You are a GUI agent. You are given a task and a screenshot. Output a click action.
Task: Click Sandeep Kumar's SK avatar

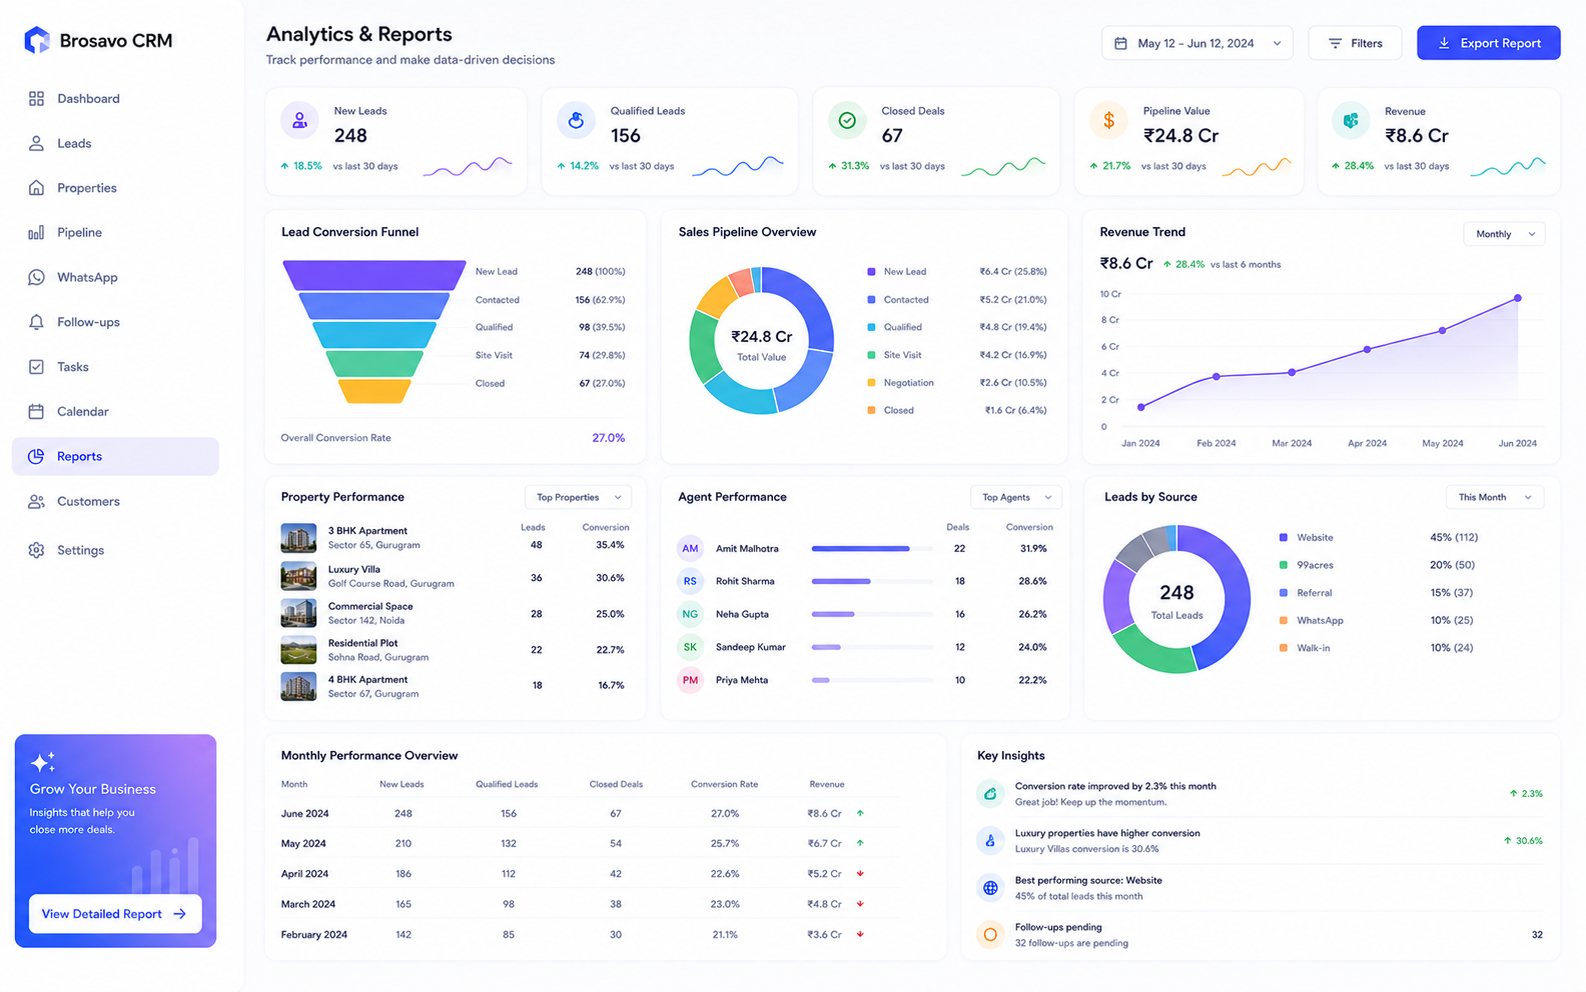(690, 647)
